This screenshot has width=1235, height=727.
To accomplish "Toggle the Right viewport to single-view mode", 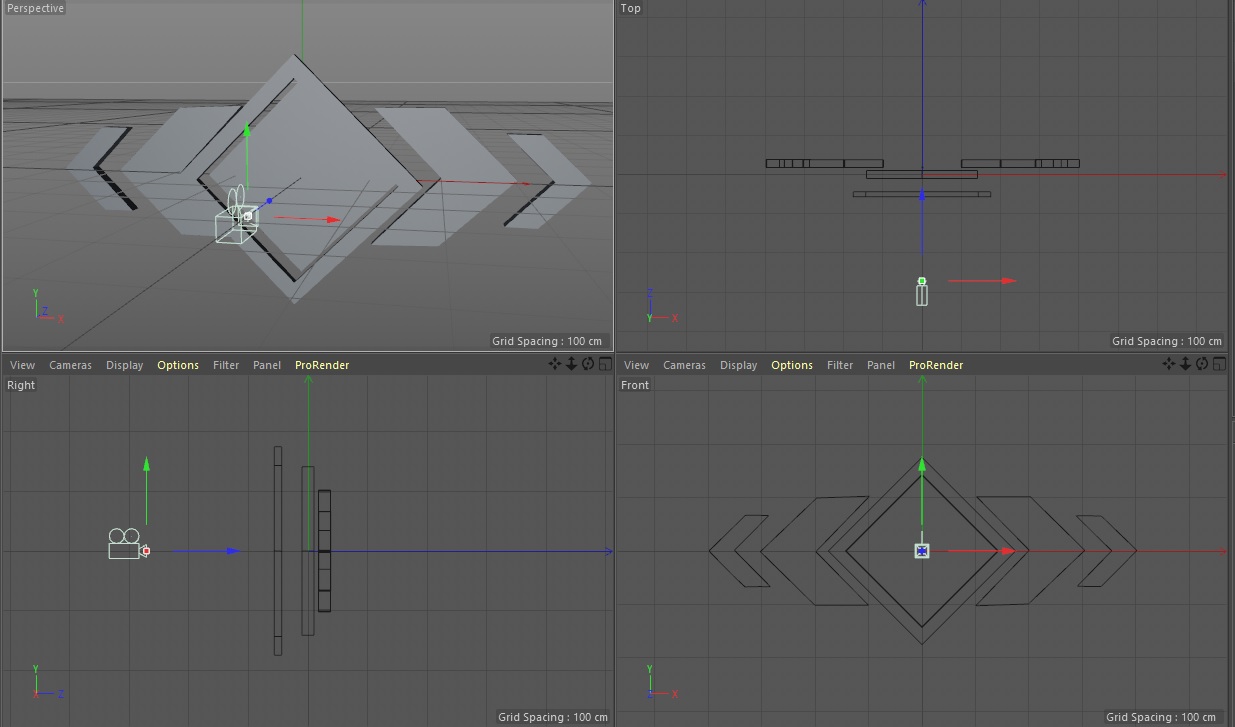I will click(606, 365).
